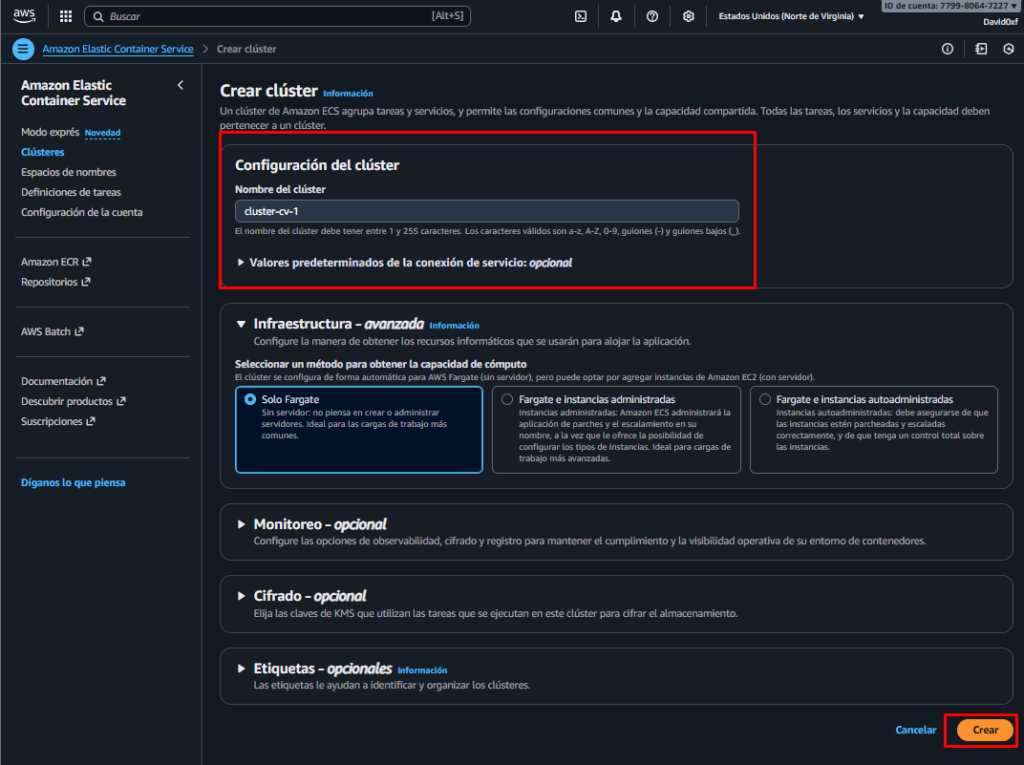Viewport: 1024px width, 765px height.
Task: Open Definiciones de tareas in sidebar
Action: 71,192
